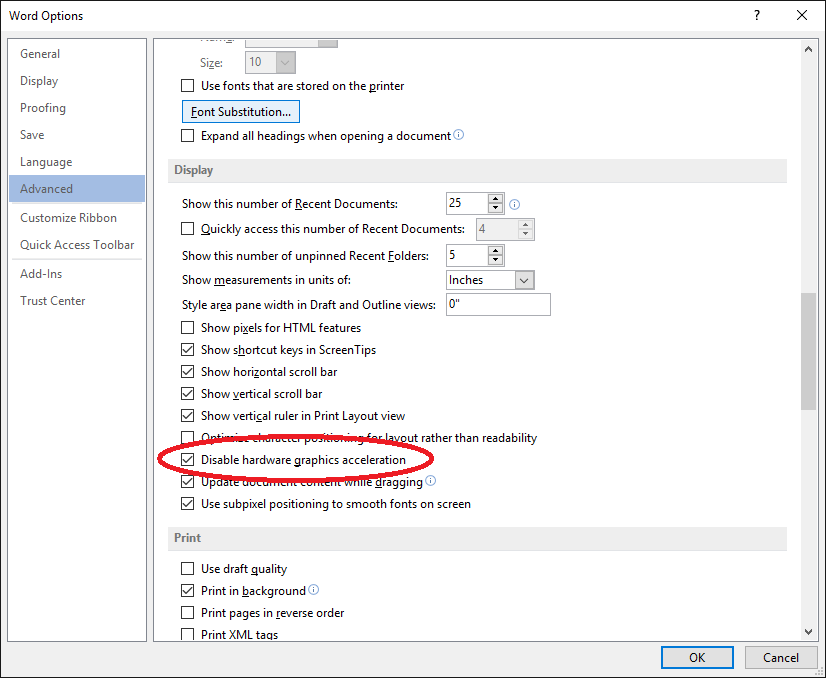Increase Recent Documents count with up arrow
This screenshot has width=826, height=678.
(x=495, y=199)
